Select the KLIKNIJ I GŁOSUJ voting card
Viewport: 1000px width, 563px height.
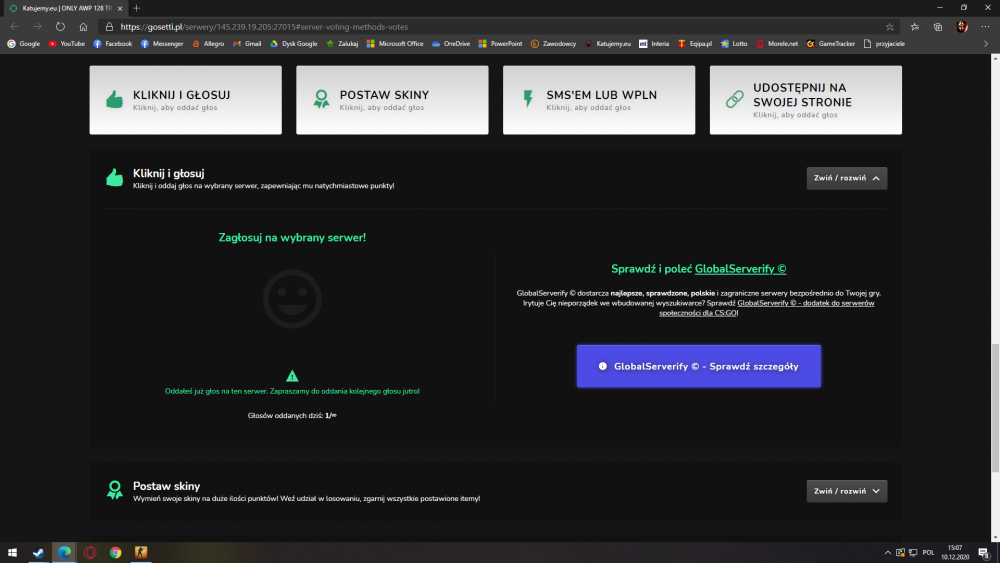pos(186,100)
